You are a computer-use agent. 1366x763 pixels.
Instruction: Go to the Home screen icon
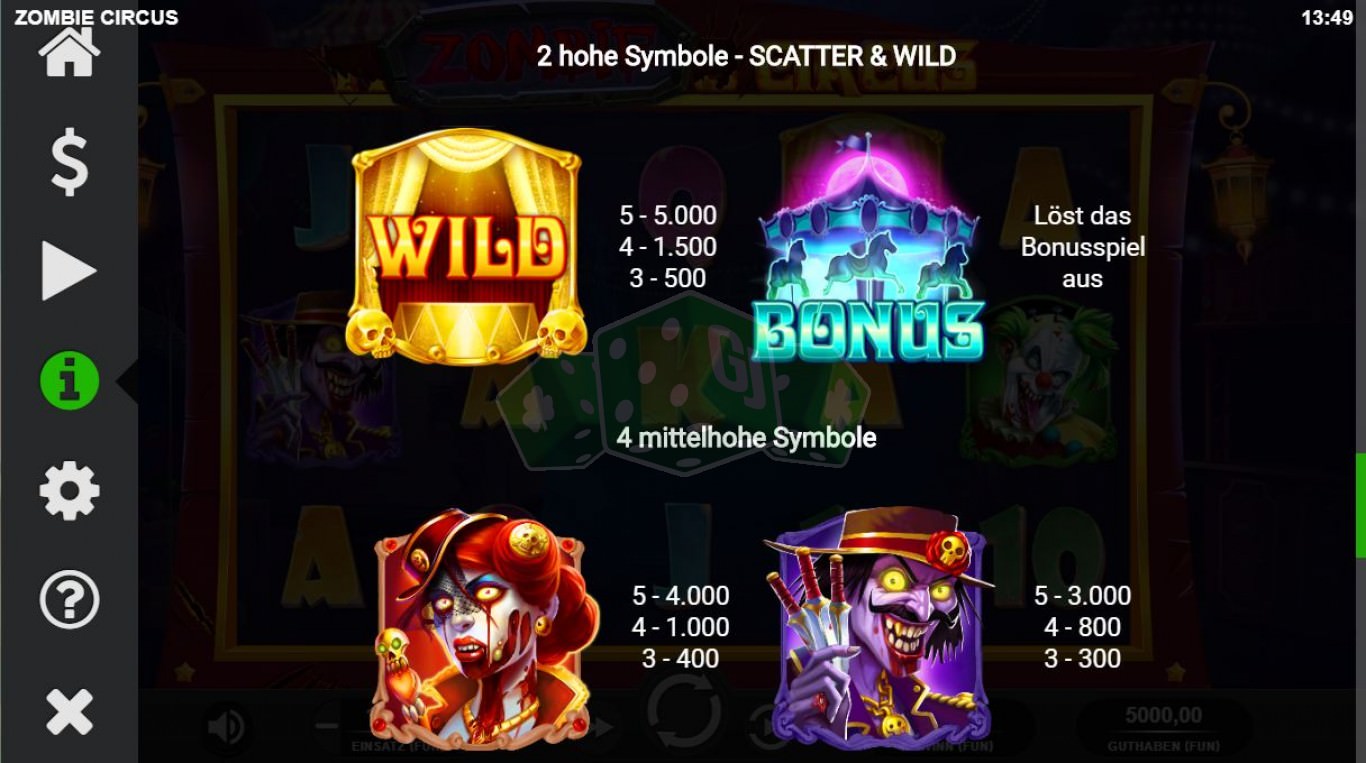(x=69, y=53)
